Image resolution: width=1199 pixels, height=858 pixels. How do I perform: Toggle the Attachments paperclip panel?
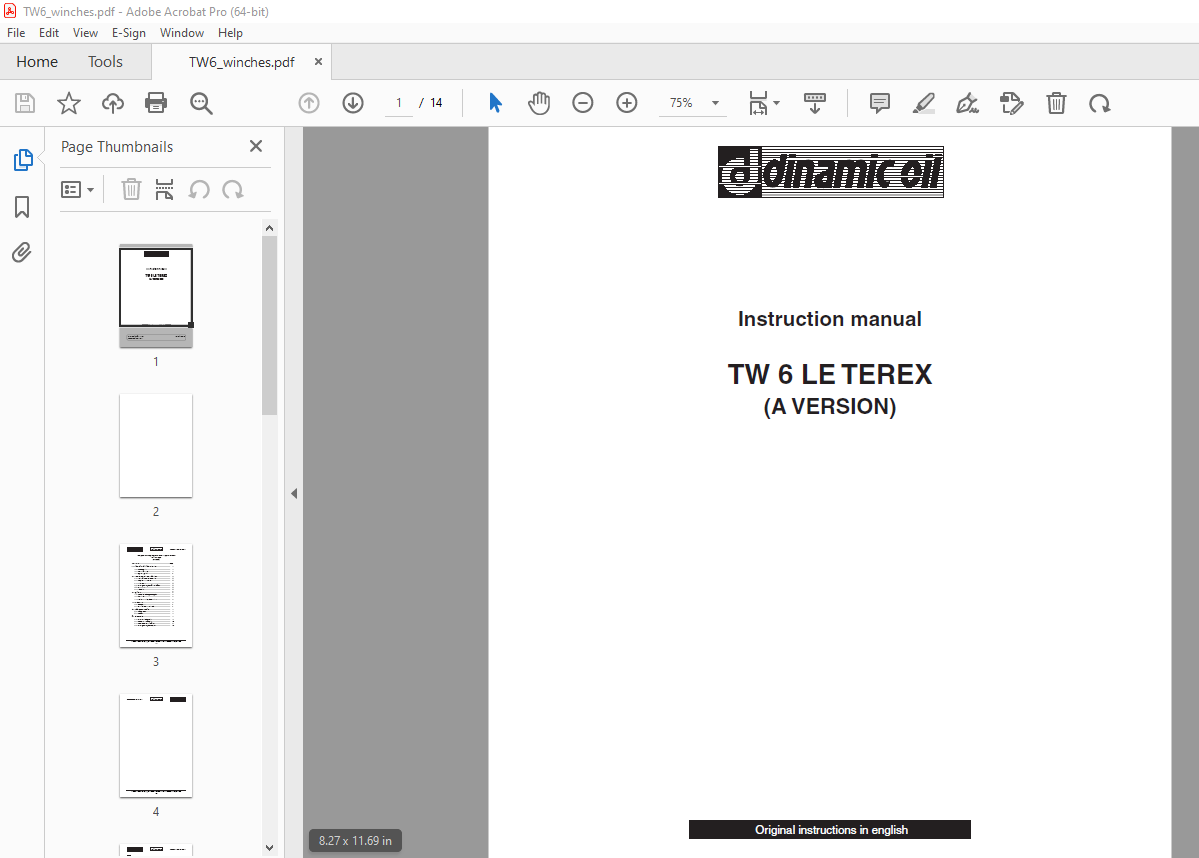22,252
